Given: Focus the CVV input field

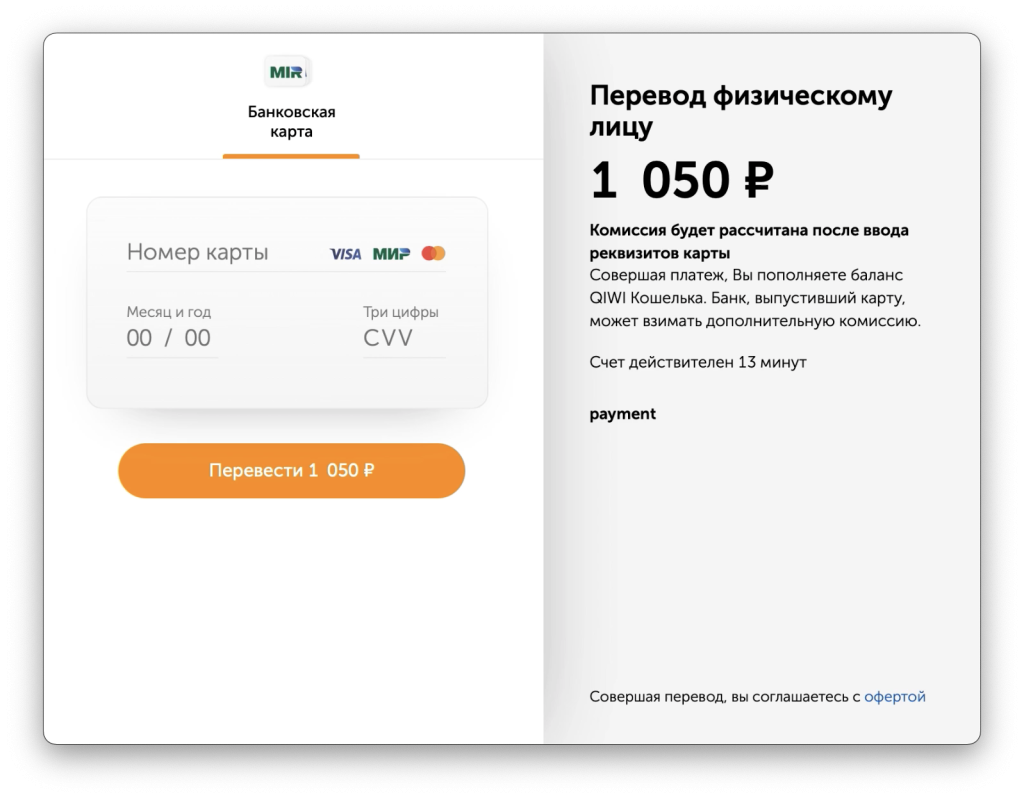Looking at the screenshot, I should click(x=402, y=338).
